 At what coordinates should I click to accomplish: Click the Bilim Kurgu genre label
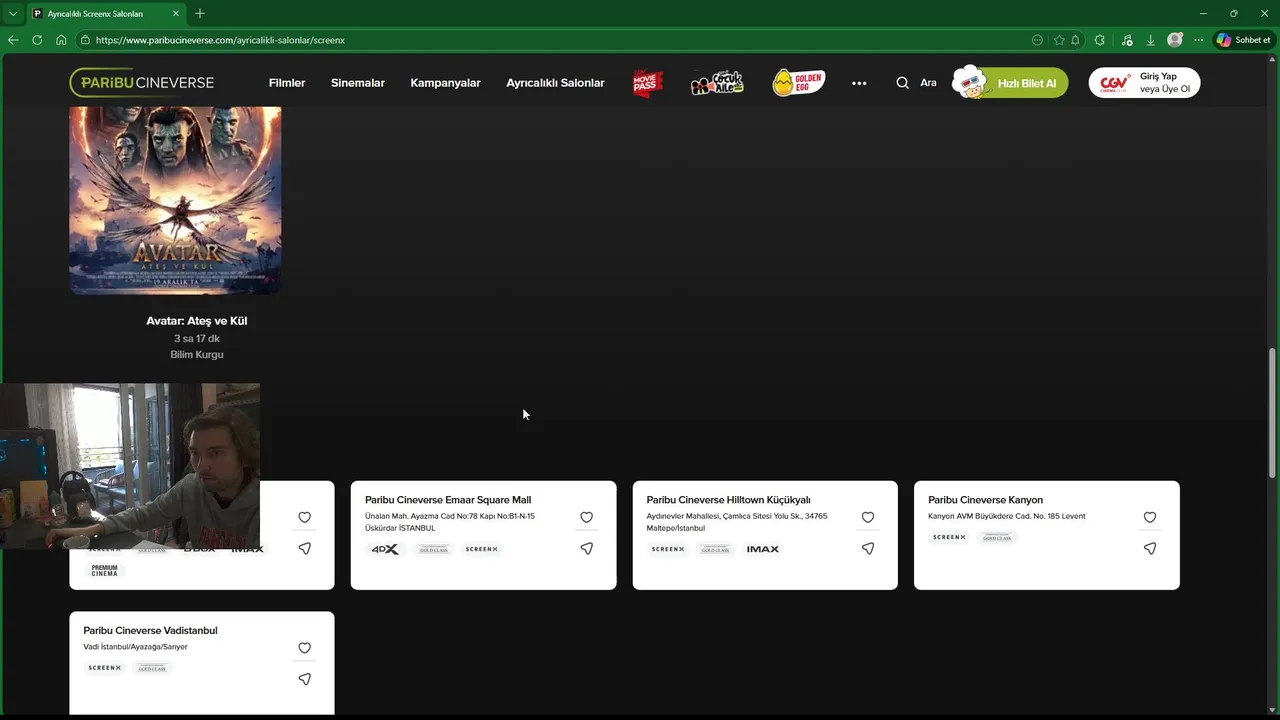[x=197, y=355]
